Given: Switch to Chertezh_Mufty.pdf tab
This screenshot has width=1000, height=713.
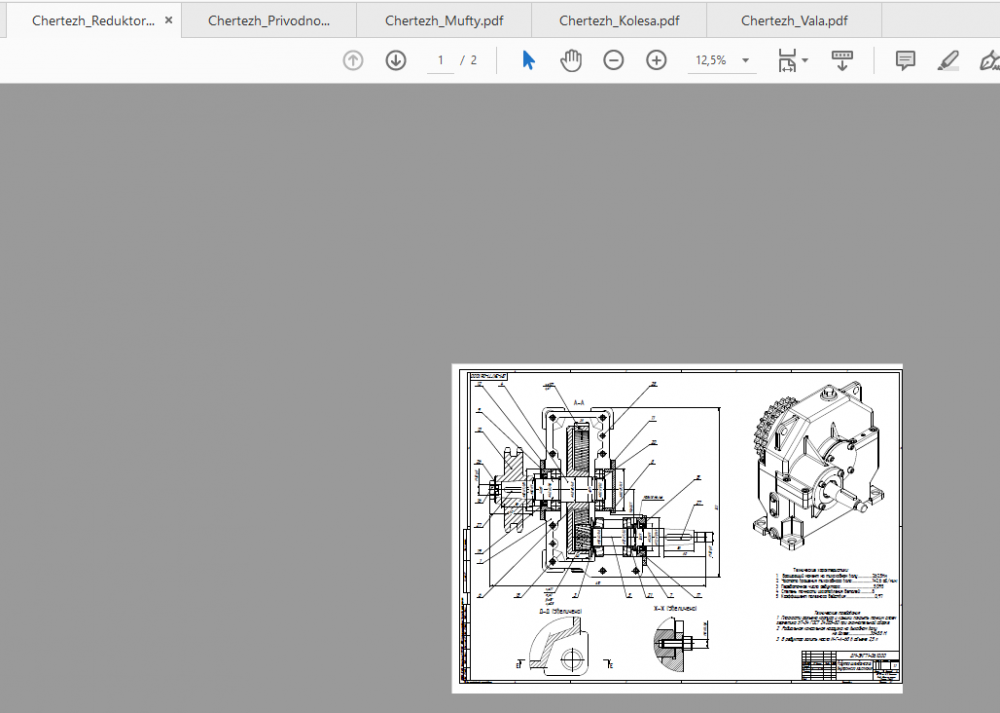Looking at the screenshot, I should [x=444, y=20].
